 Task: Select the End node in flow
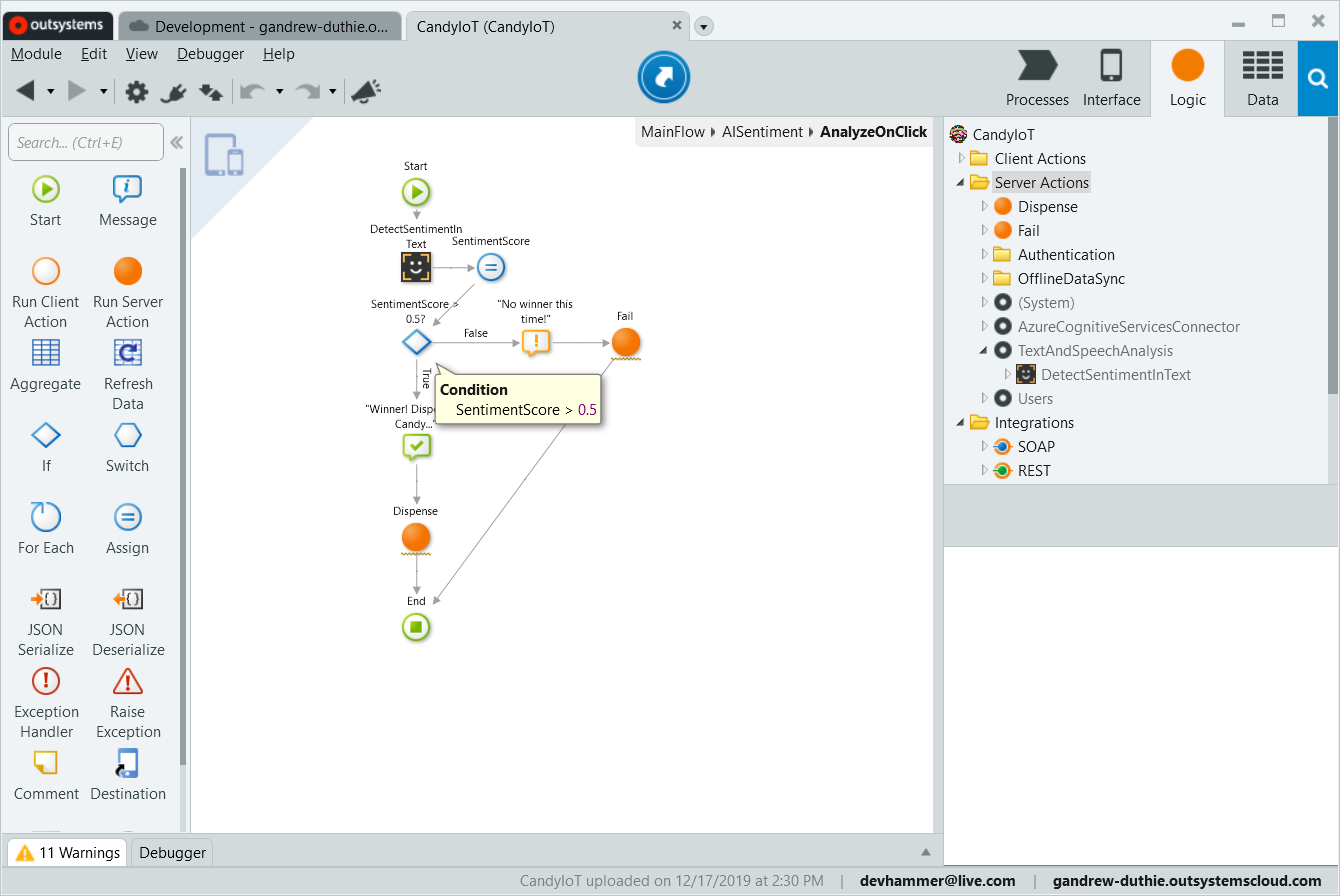(416, 627)
